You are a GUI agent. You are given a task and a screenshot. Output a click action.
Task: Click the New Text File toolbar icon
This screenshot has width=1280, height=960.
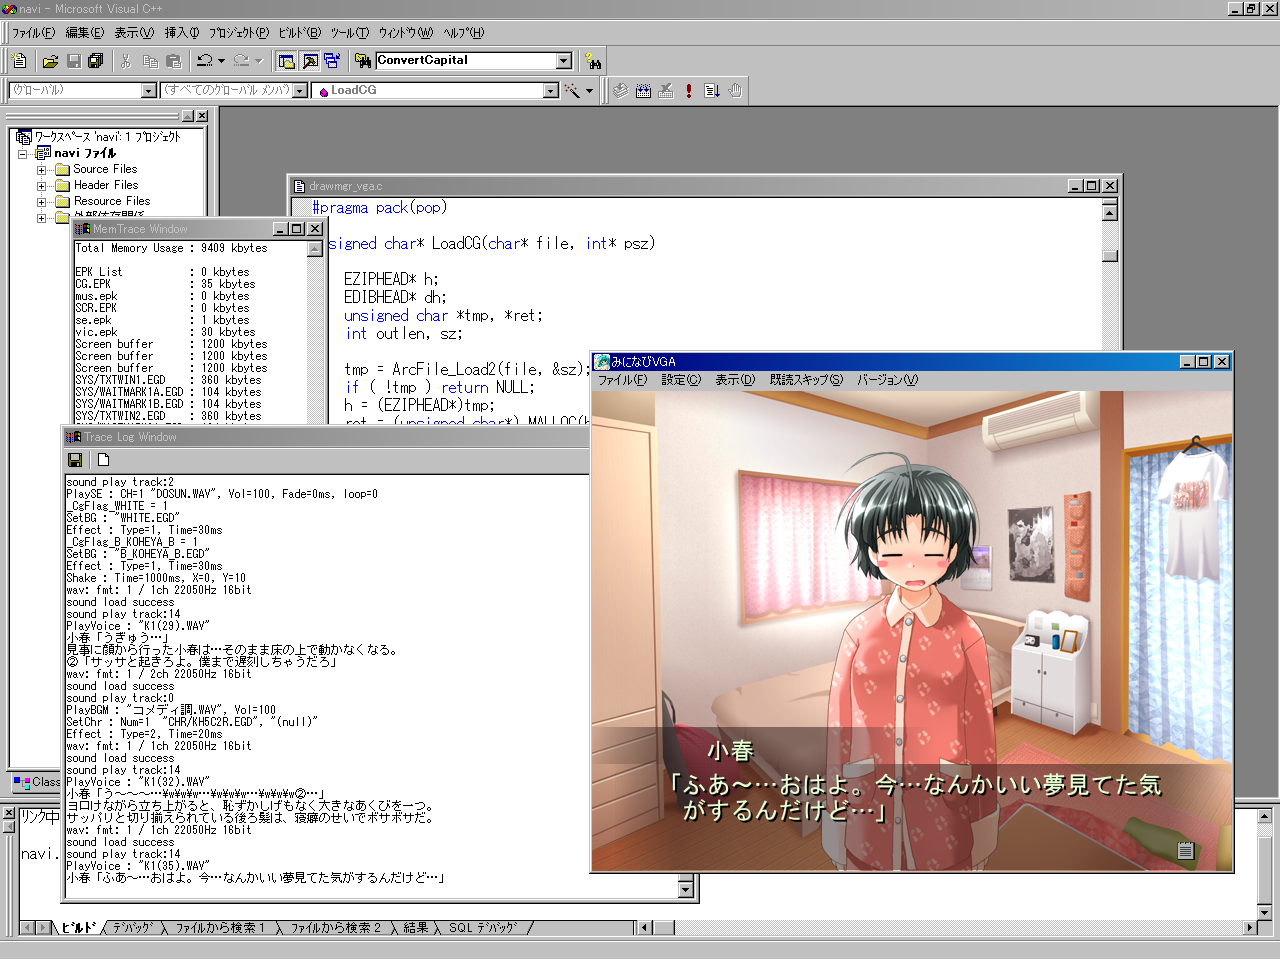point(18,61)
